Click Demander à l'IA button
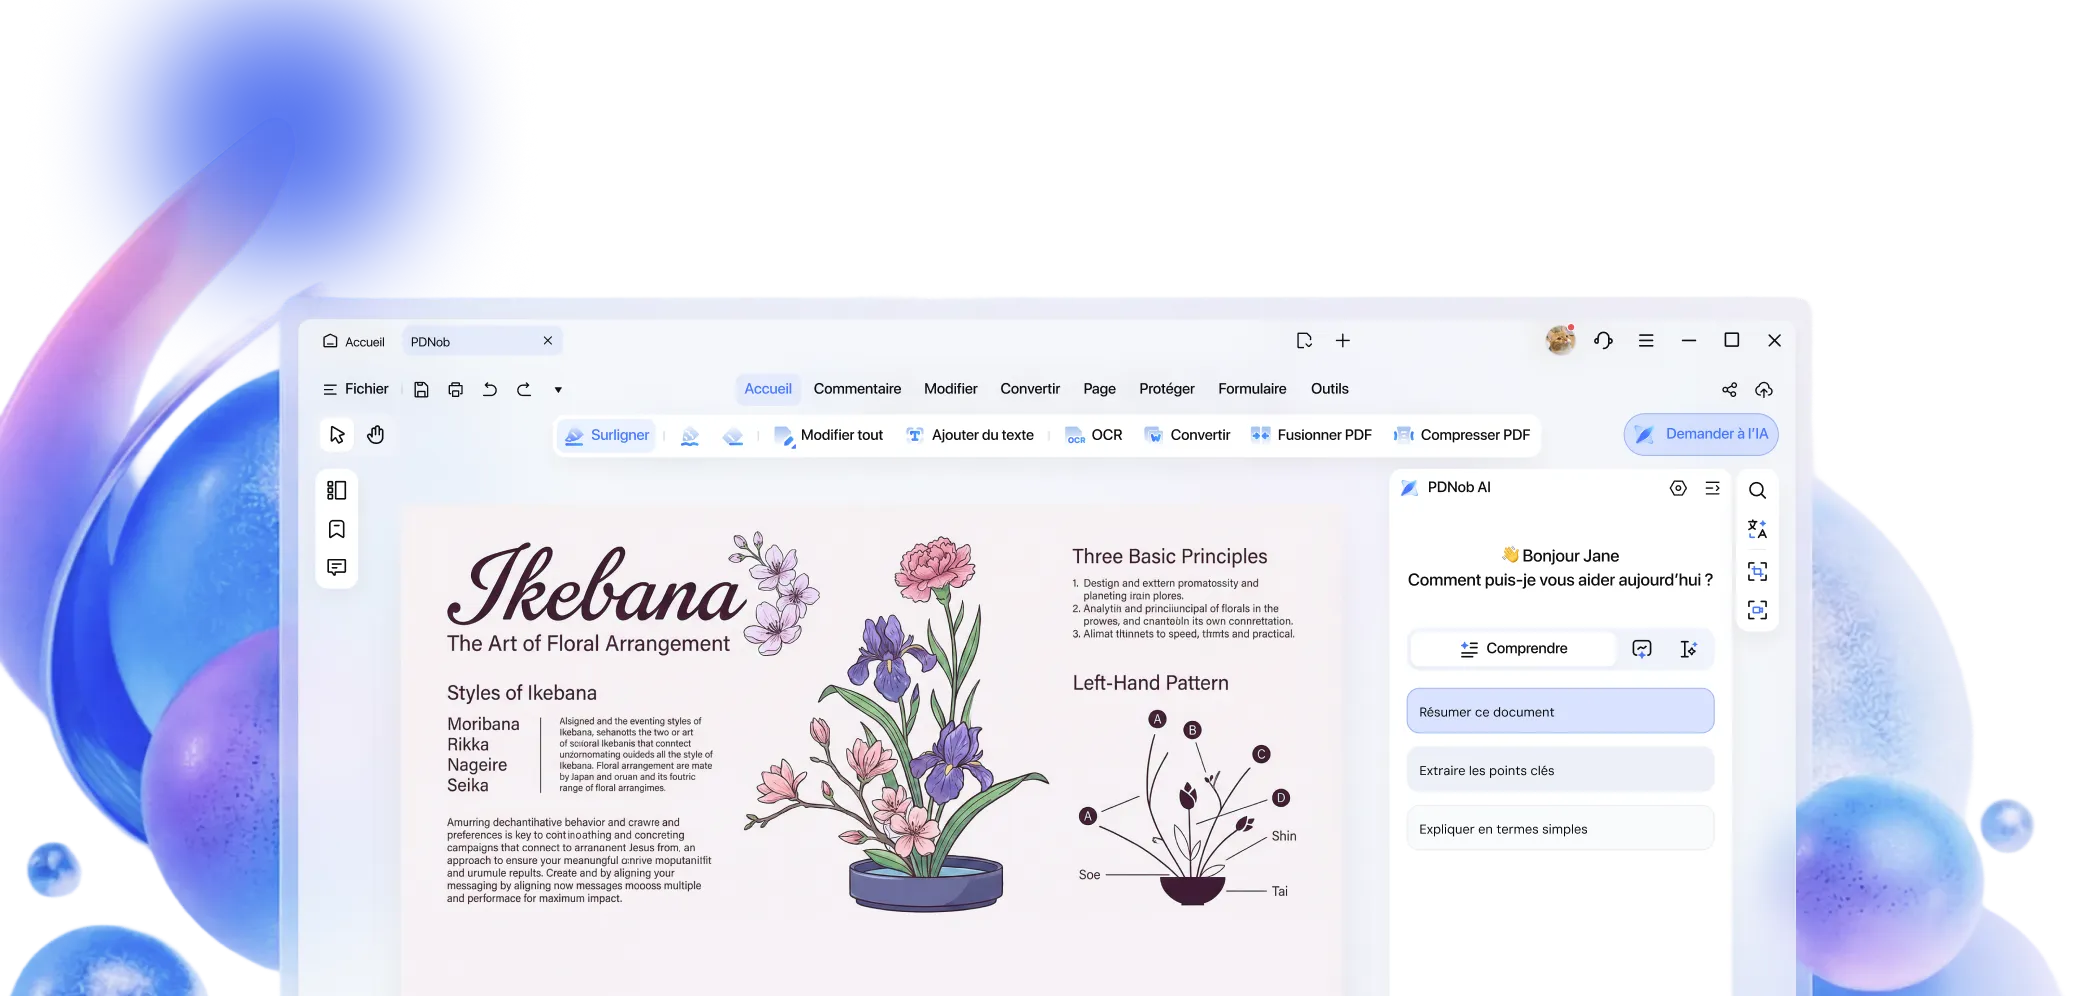Image resolution: width=2092 pixels, height=996 pixels. (1701, 434)
